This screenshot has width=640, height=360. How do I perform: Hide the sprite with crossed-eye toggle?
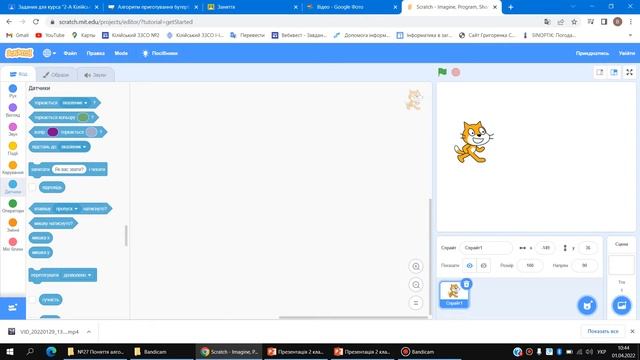click(484, 265)
